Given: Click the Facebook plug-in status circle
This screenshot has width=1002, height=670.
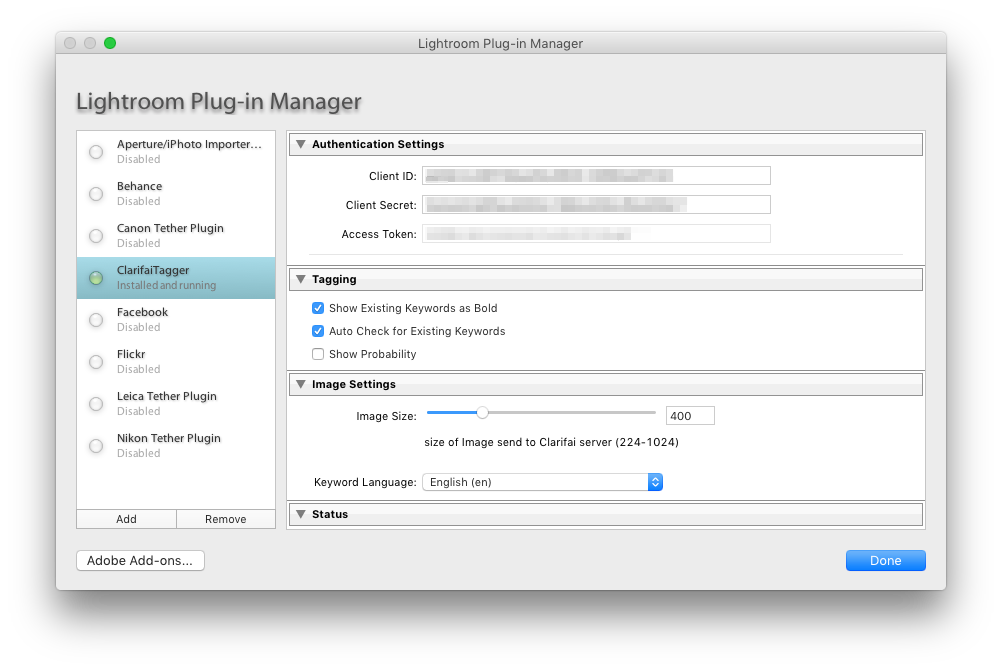Looking at the screenshot, I should pyautogui.click(x=96, y=320).
